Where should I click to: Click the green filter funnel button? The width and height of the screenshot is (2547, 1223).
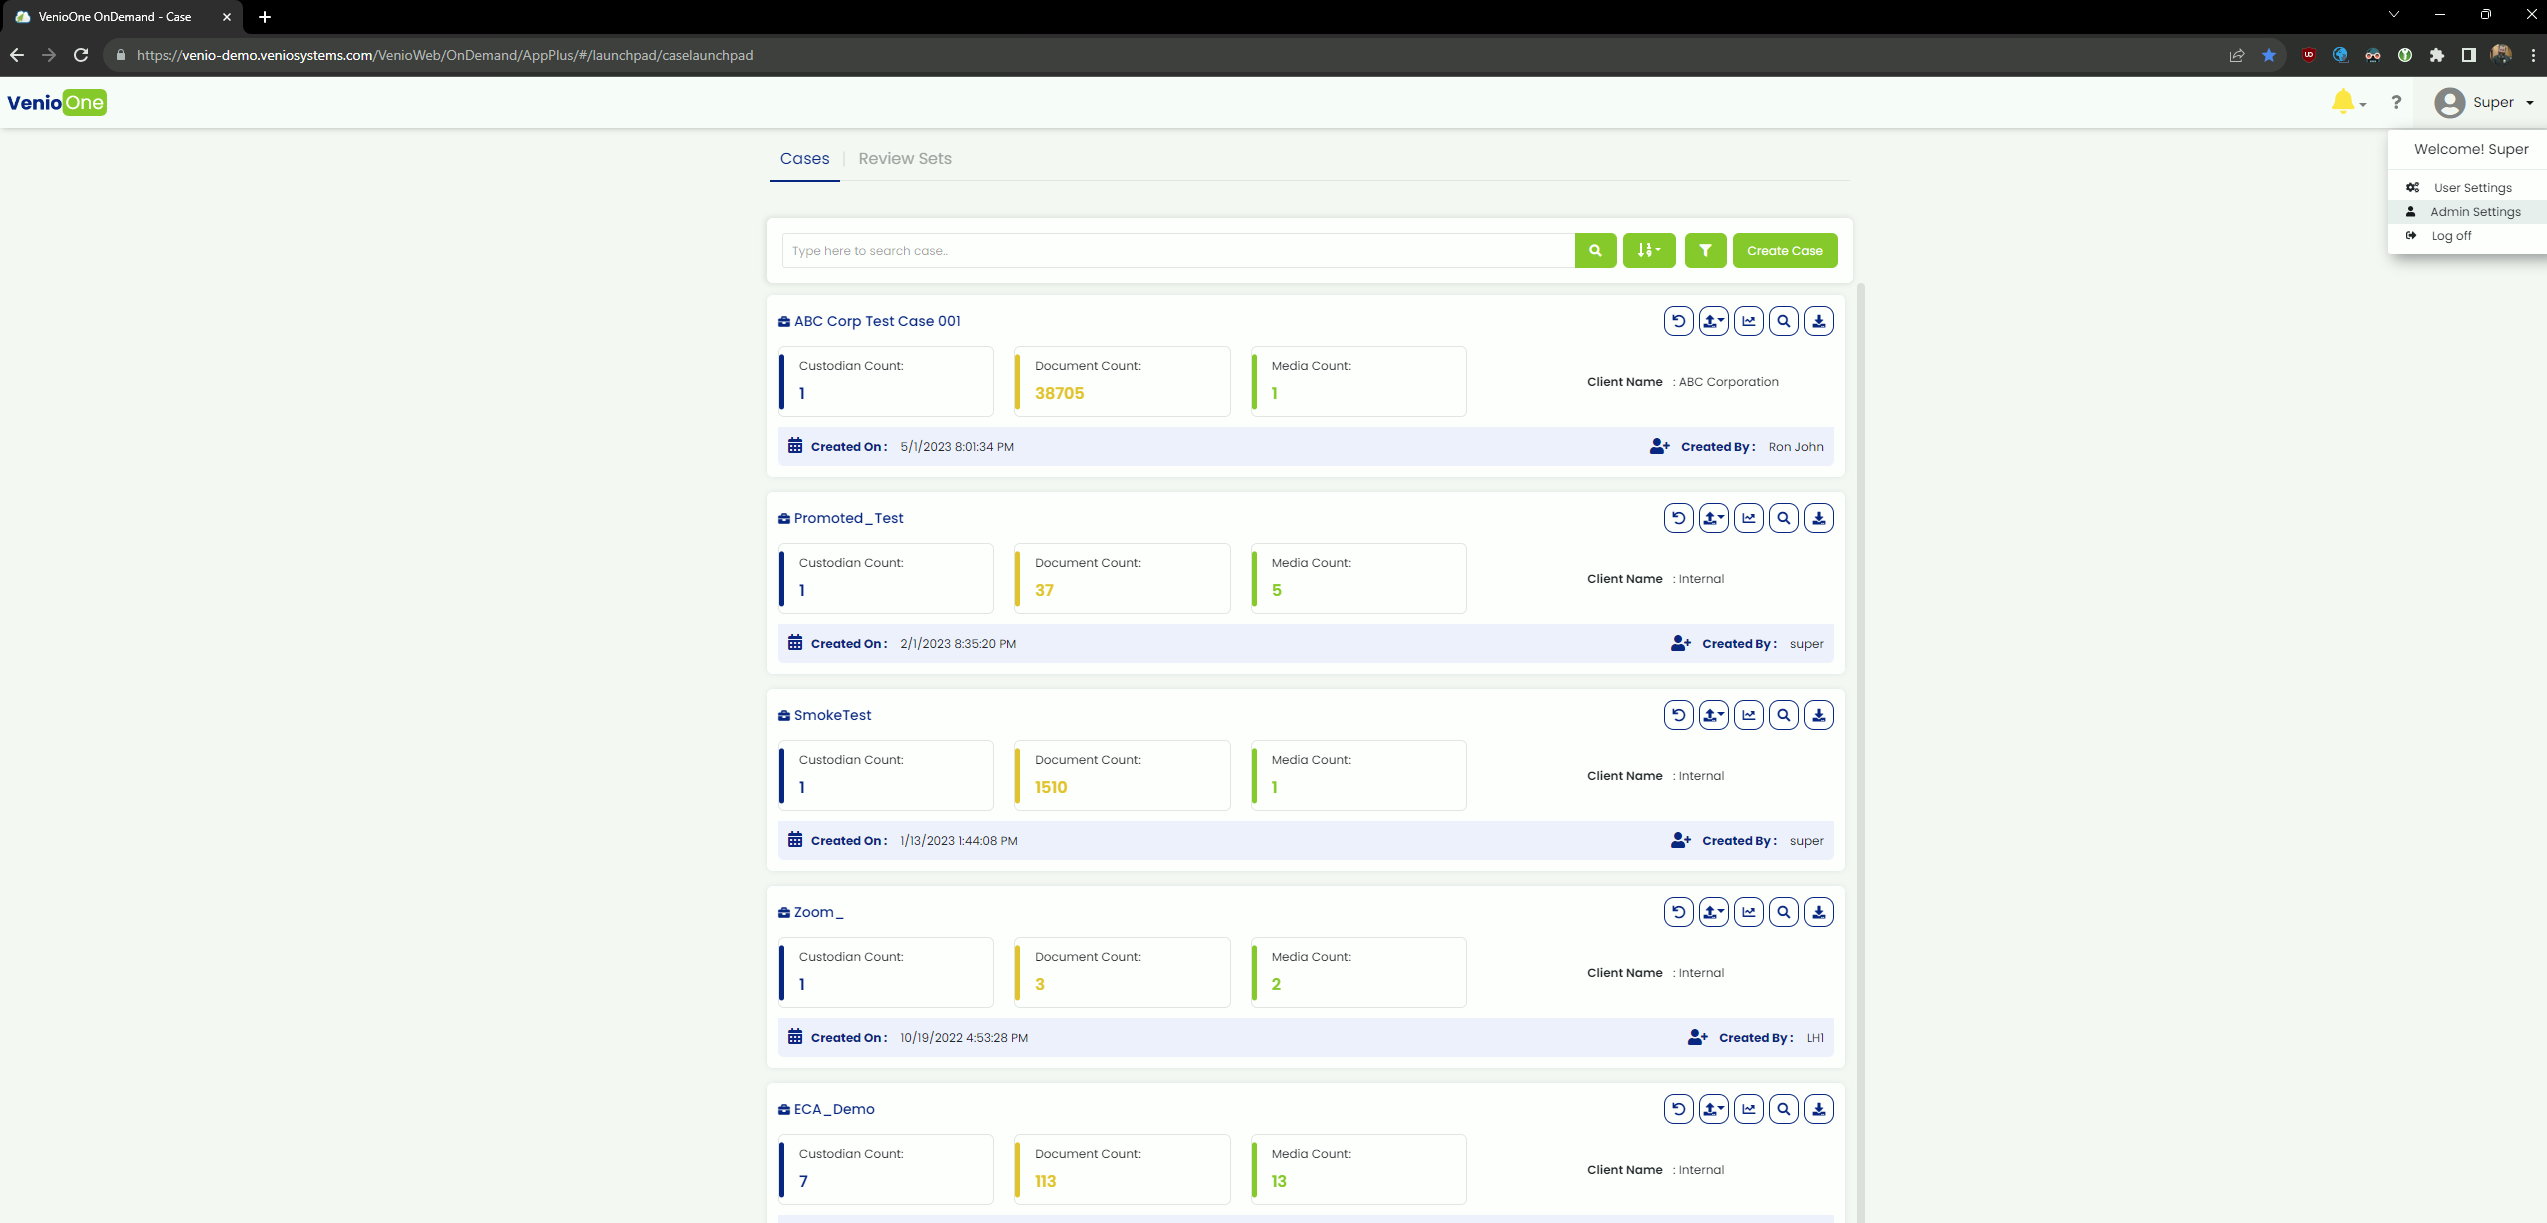pyautogui.click(x=1705, y=251)
